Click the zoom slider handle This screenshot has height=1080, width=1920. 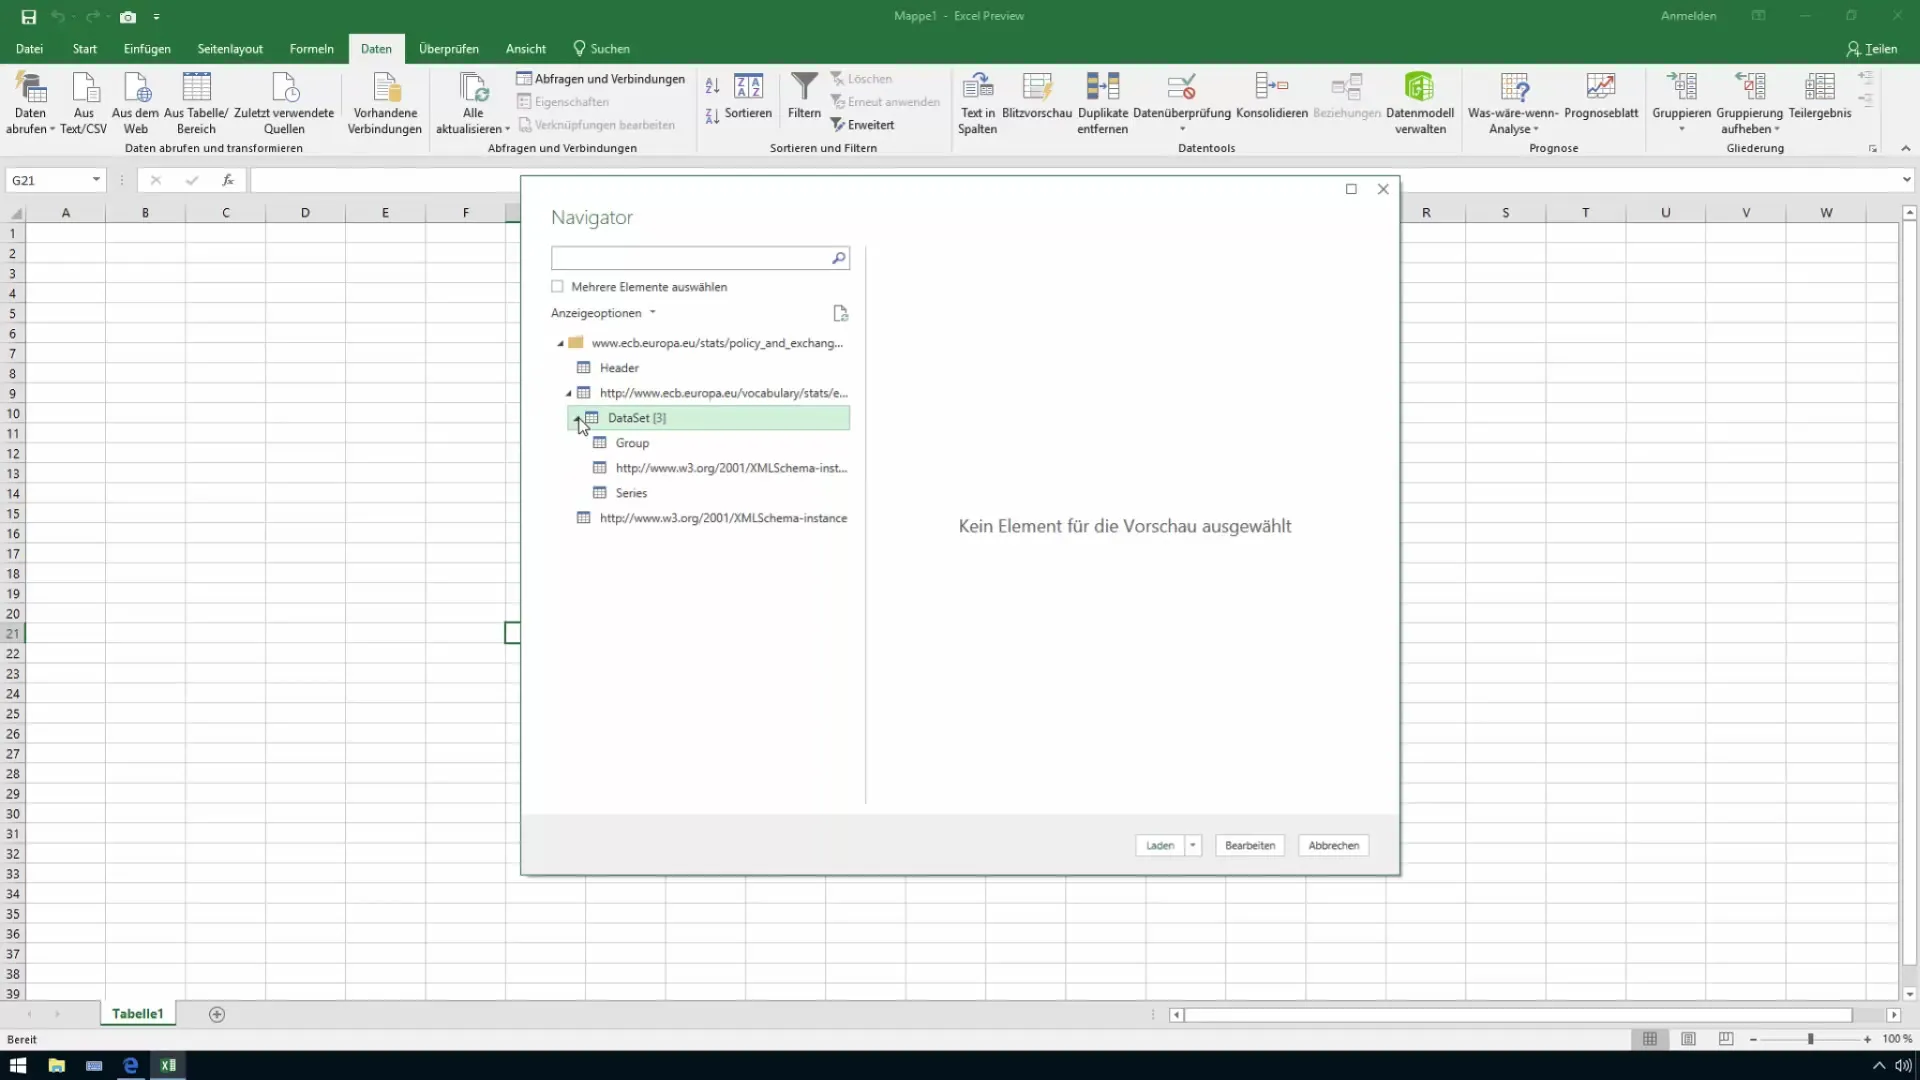click(1810, 1039)
